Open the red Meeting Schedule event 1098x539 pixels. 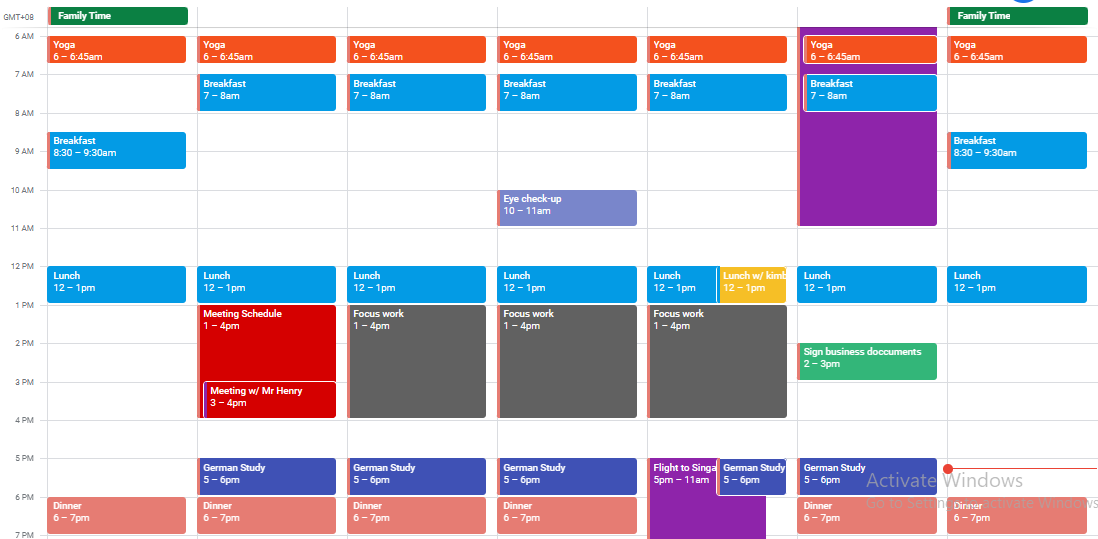[x=267, y=340]
